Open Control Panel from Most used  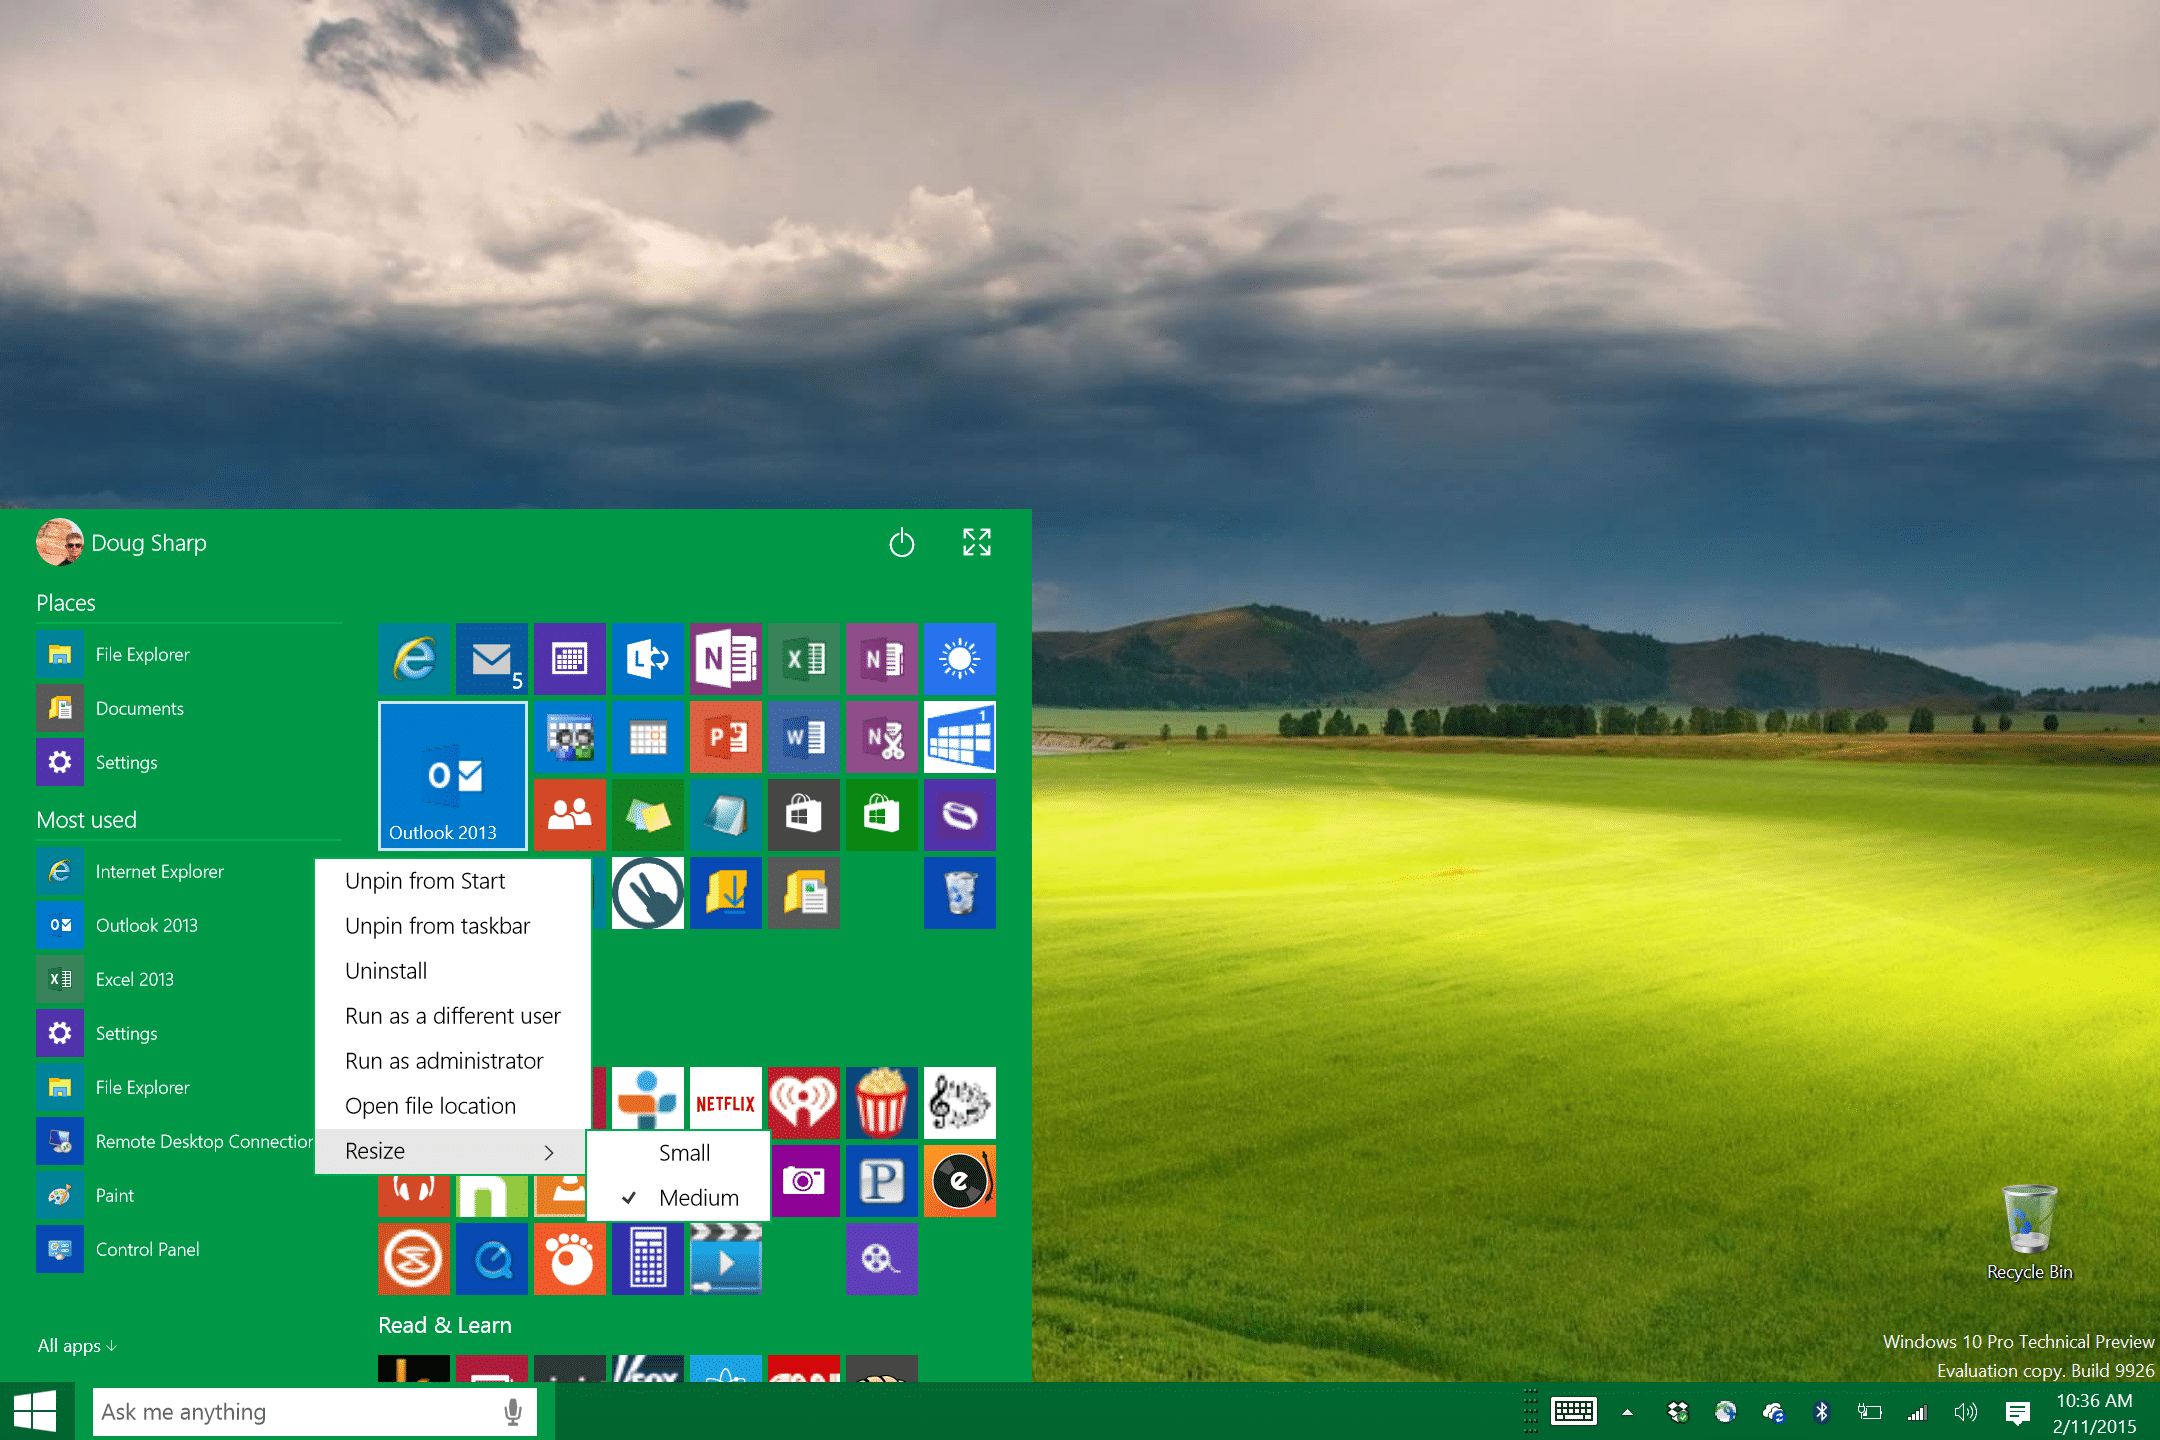pyautogui.click(x=175, y=1249)
